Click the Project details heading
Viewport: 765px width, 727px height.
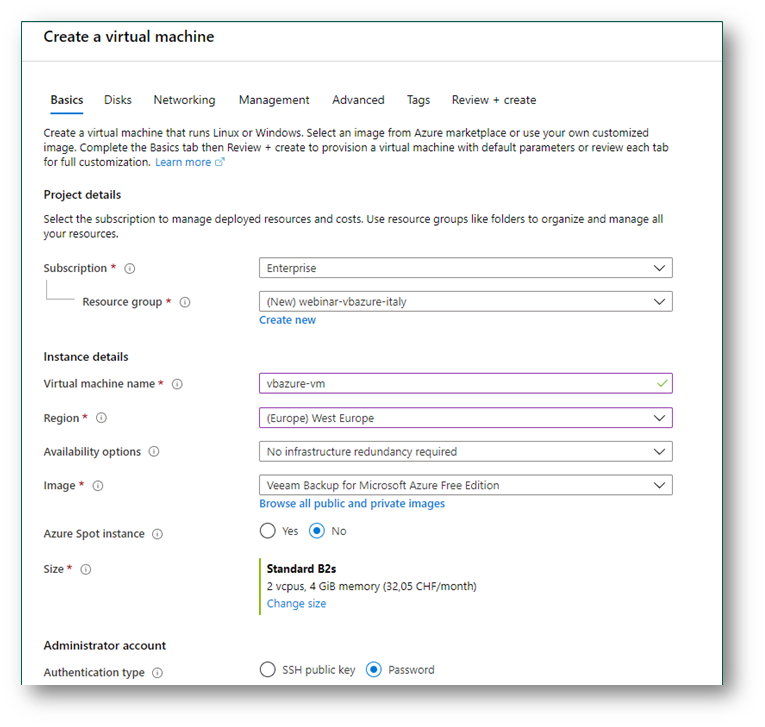[x=82, y=195]
